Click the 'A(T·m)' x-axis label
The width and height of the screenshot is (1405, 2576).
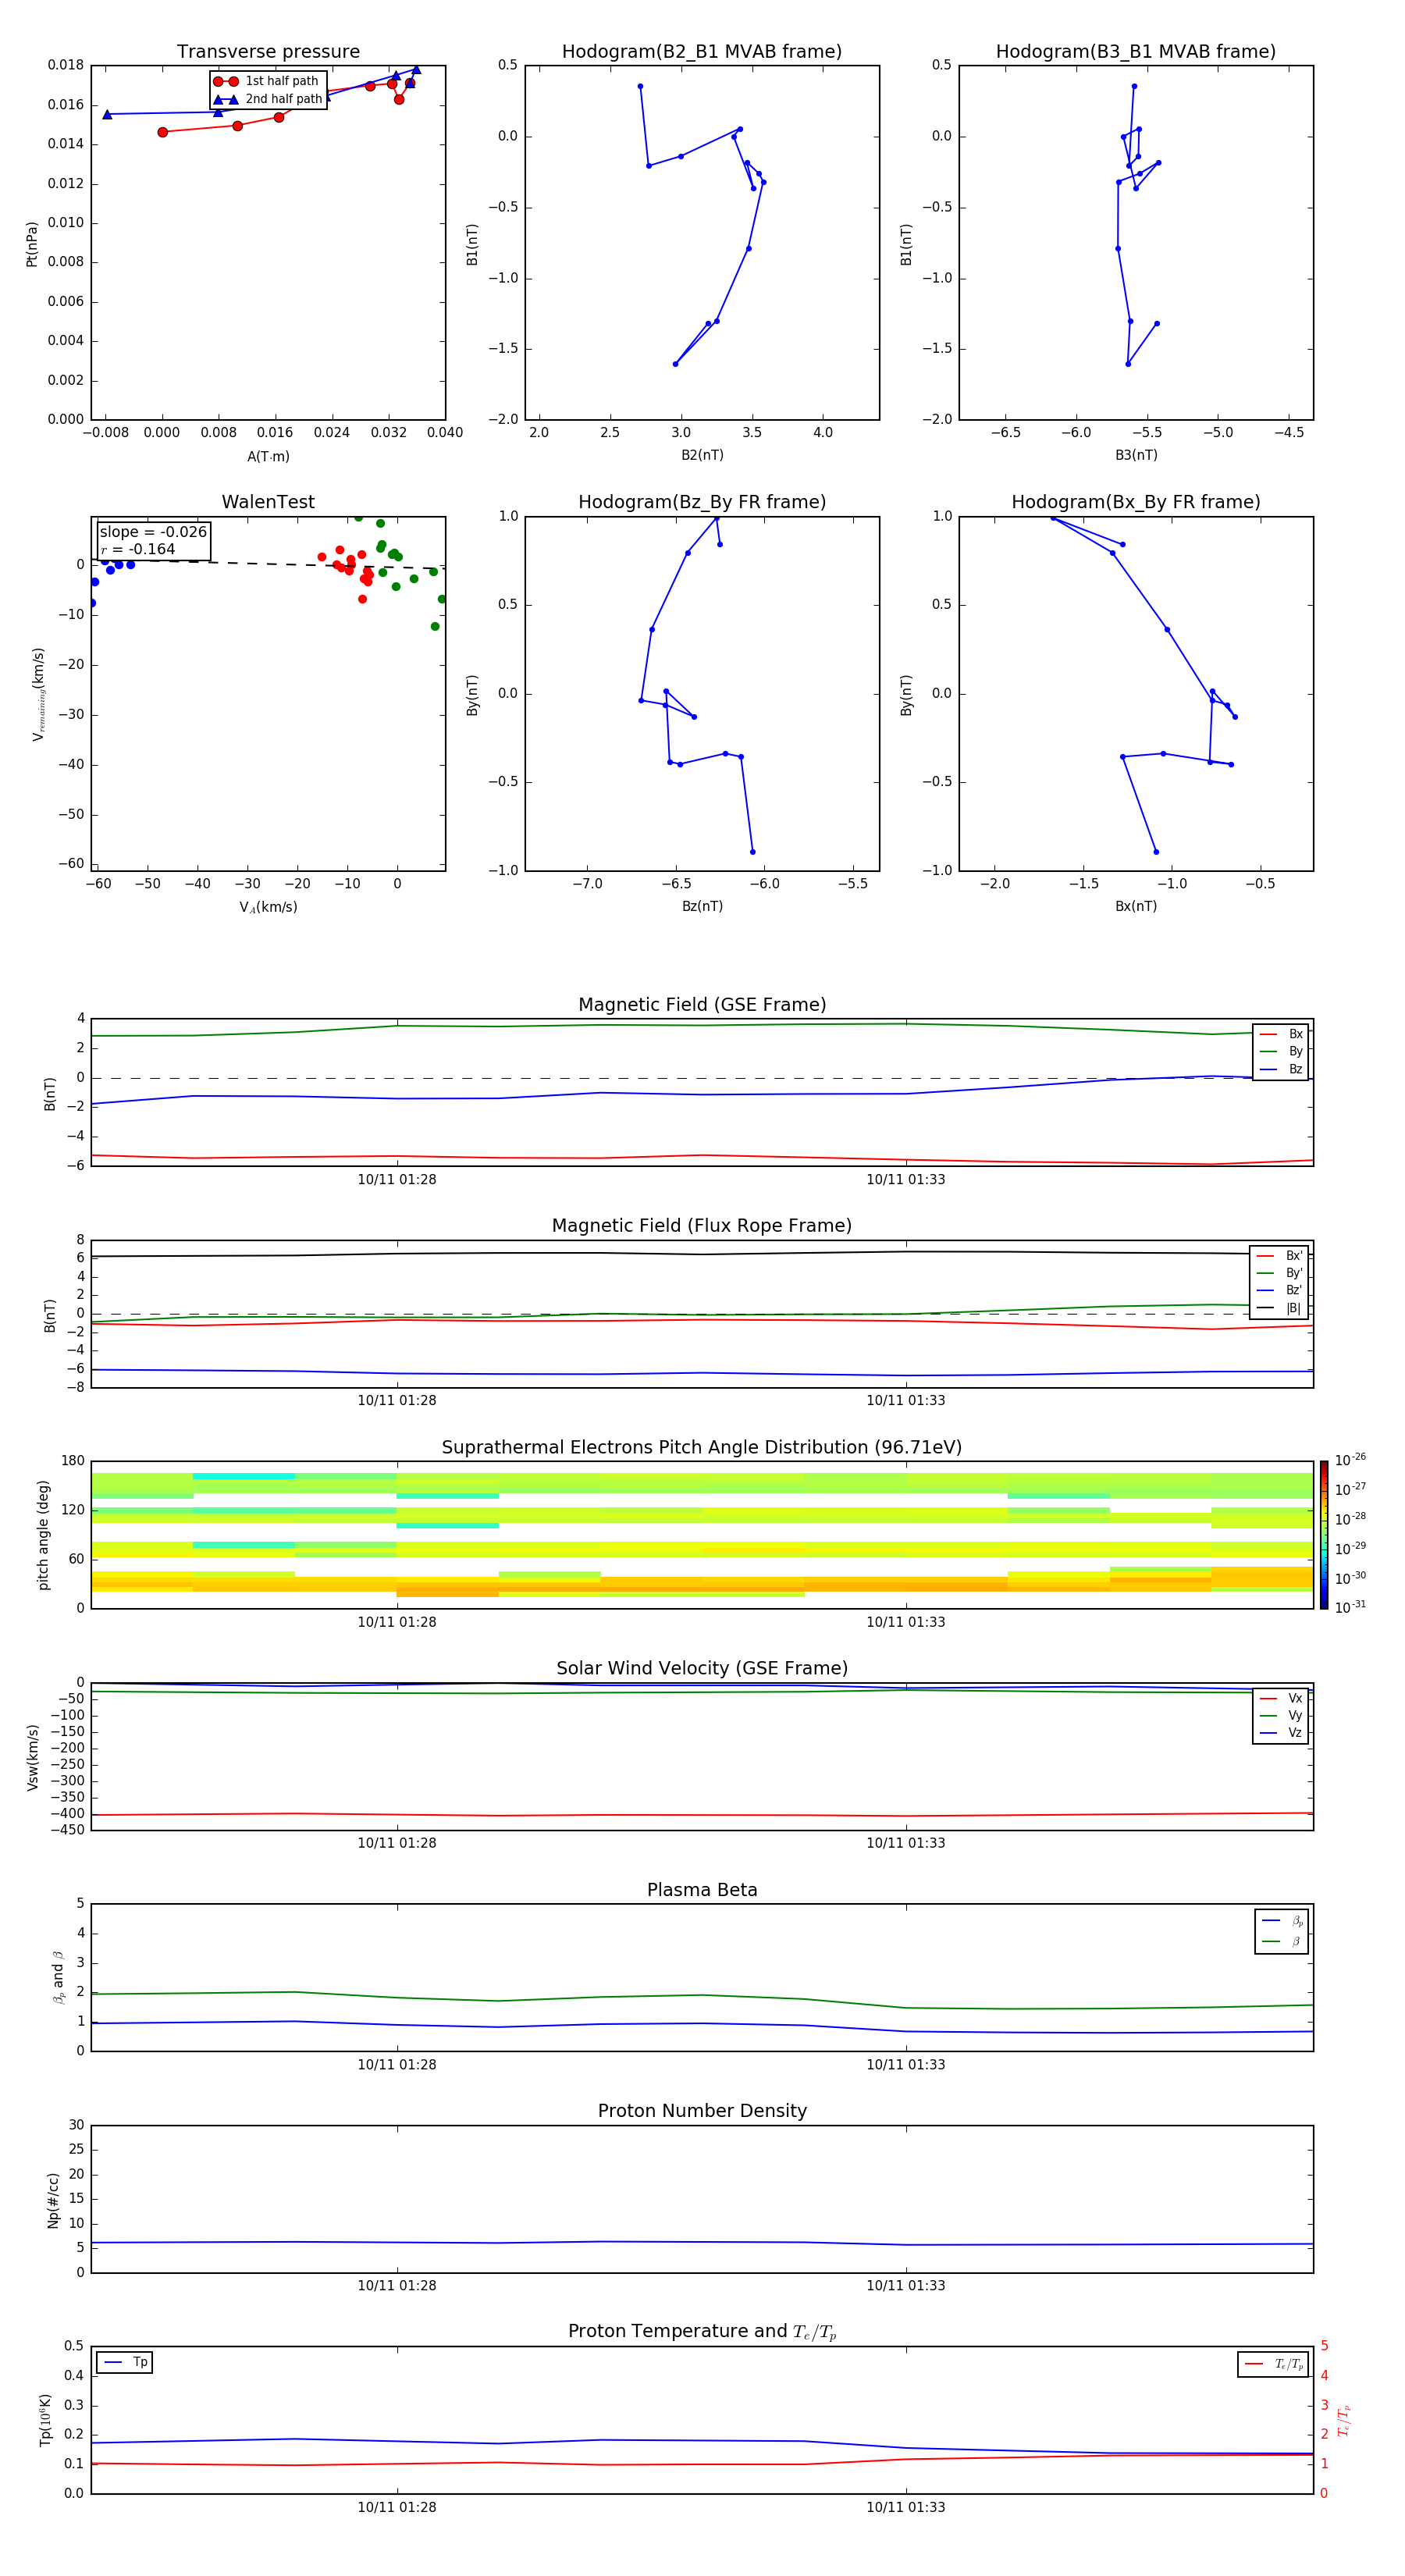tap(268, 457)
